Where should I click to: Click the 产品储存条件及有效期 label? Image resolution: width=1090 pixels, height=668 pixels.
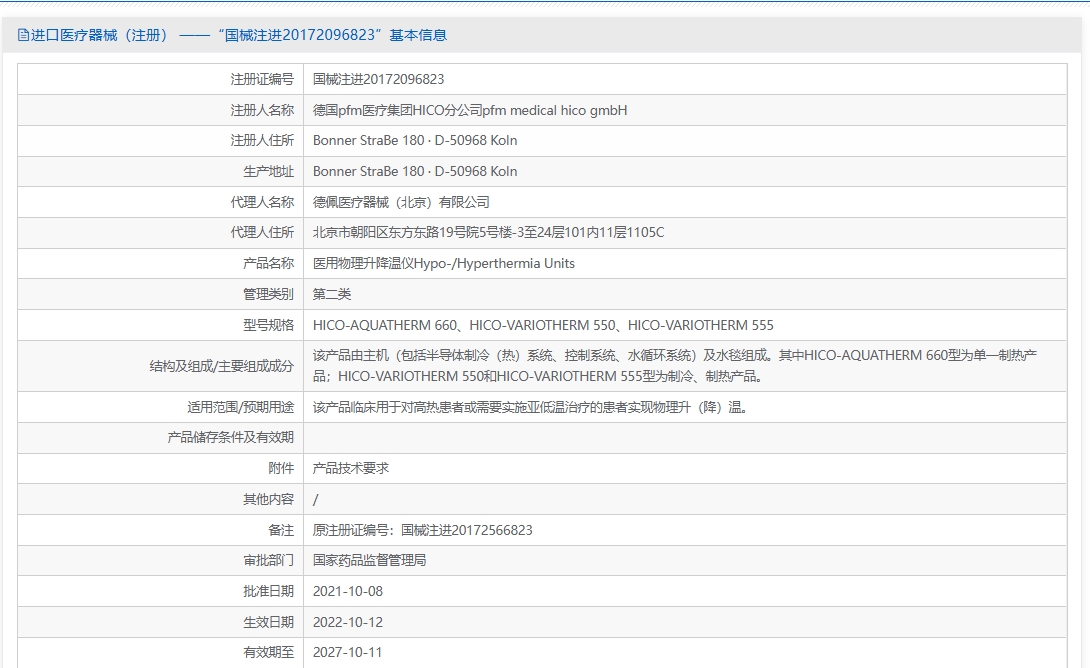[x=231, y=437]
